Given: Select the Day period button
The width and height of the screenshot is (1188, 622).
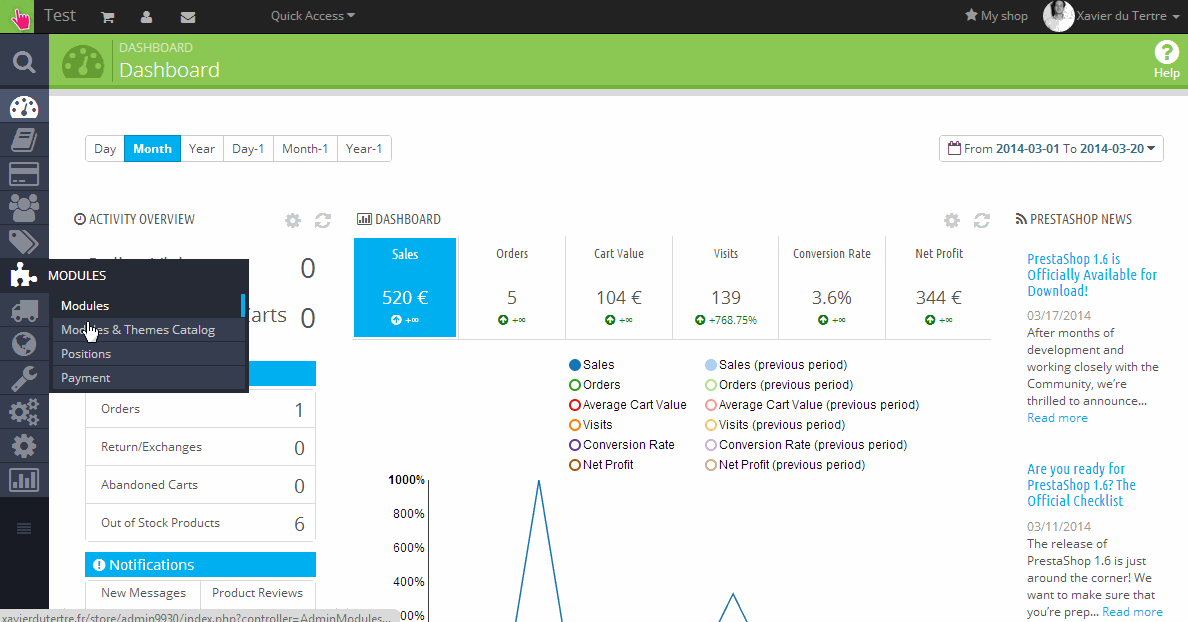Looking at the screenshot, I should tap(105, 148).
